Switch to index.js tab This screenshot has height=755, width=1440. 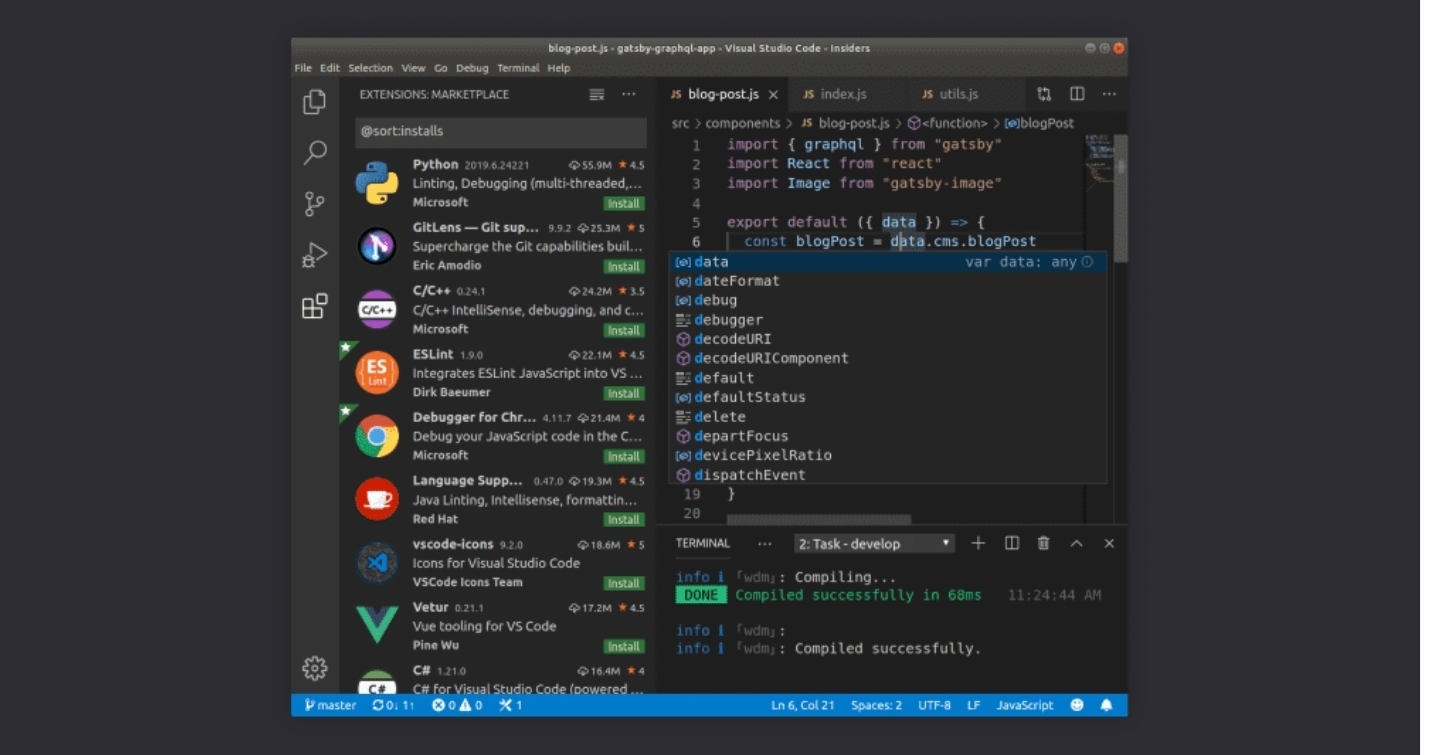coord(834,94)
